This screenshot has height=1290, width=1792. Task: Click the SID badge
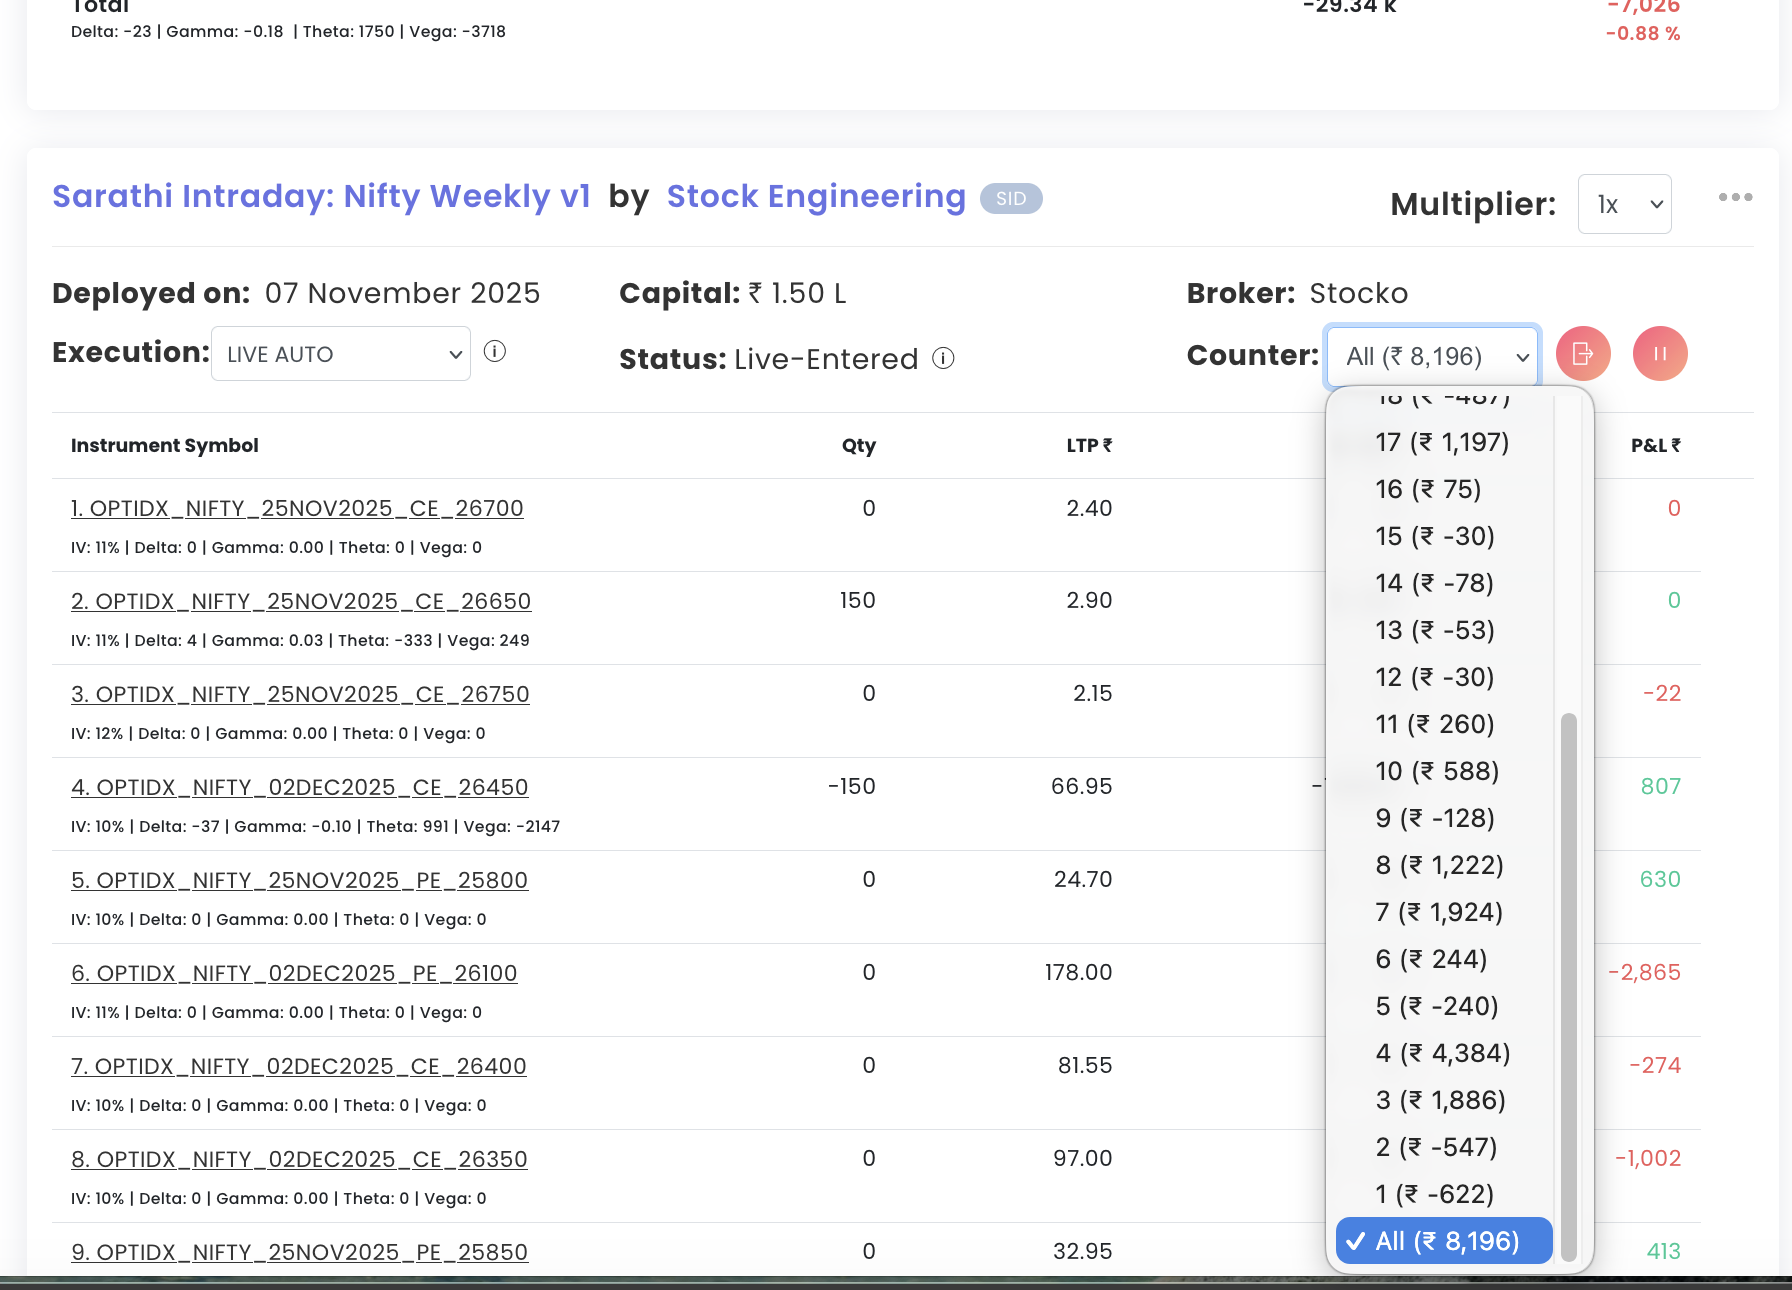click(x=1011, y=198)
